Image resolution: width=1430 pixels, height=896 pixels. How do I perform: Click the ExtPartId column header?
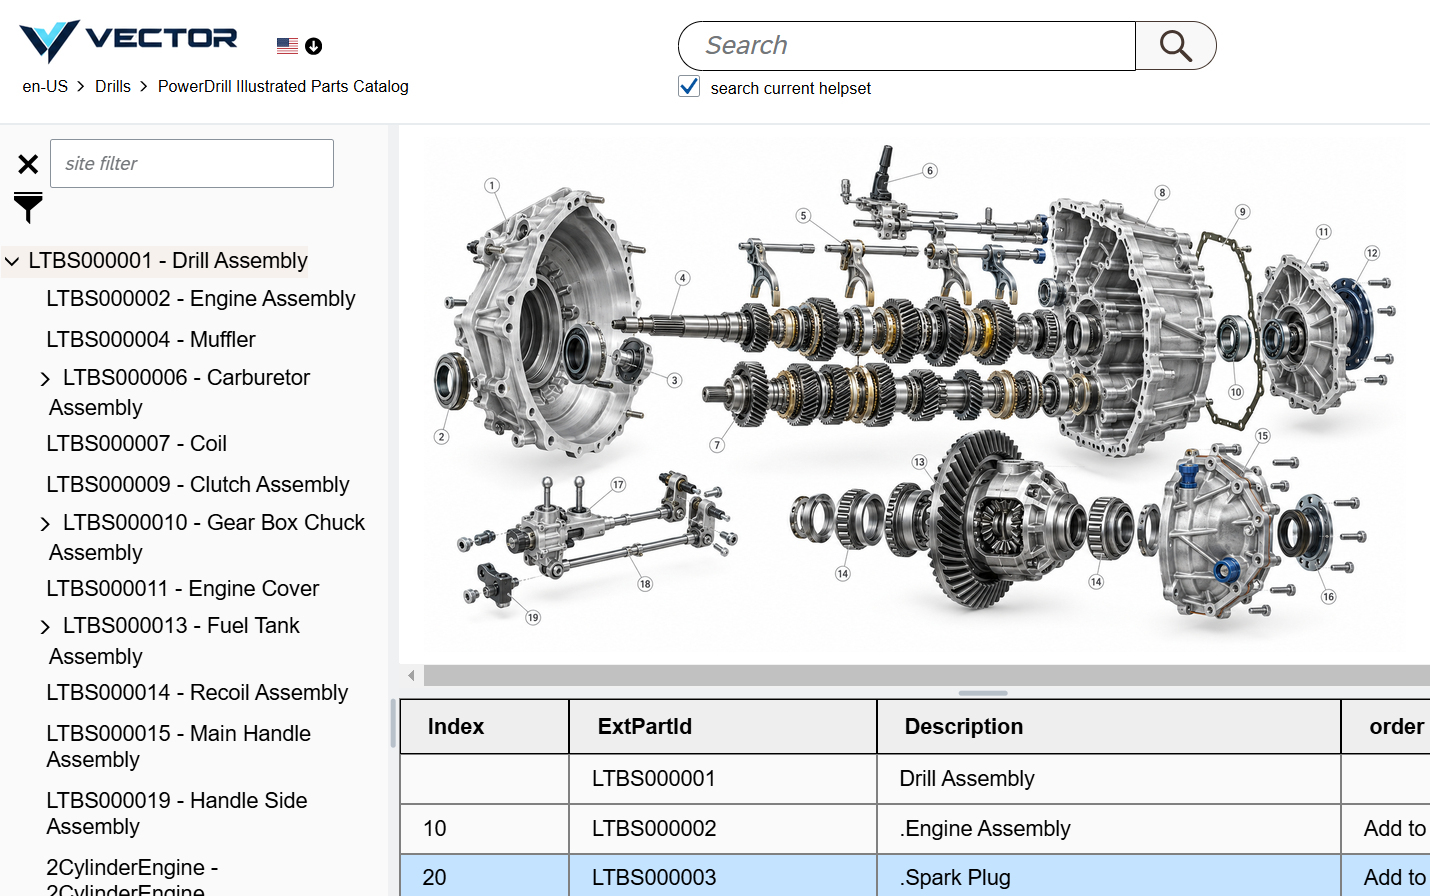point(723,727)
